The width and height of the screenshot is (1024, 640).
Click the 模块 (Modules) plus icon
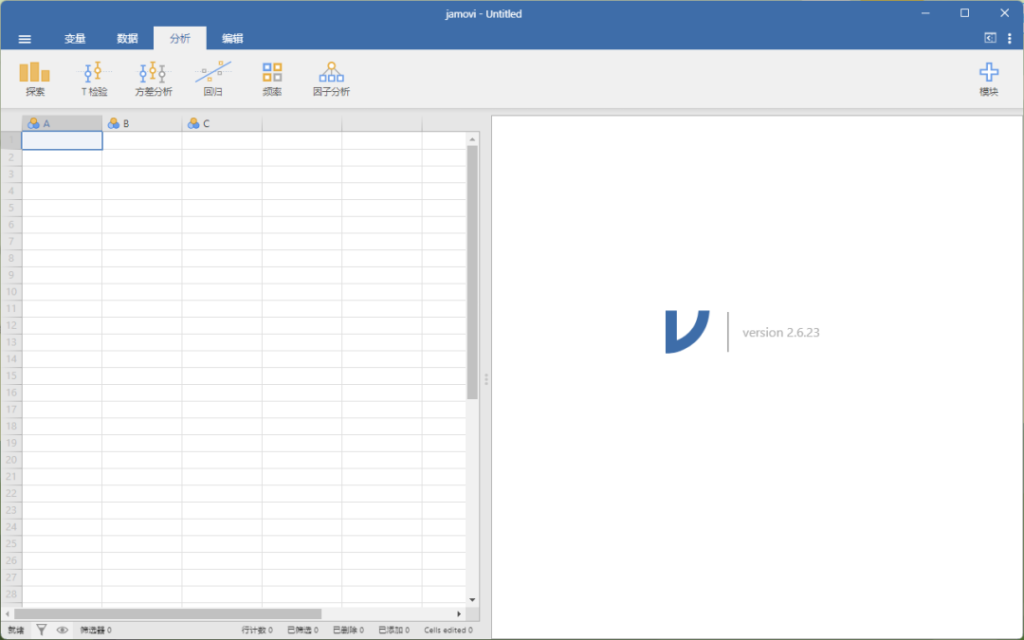[988, 78]
